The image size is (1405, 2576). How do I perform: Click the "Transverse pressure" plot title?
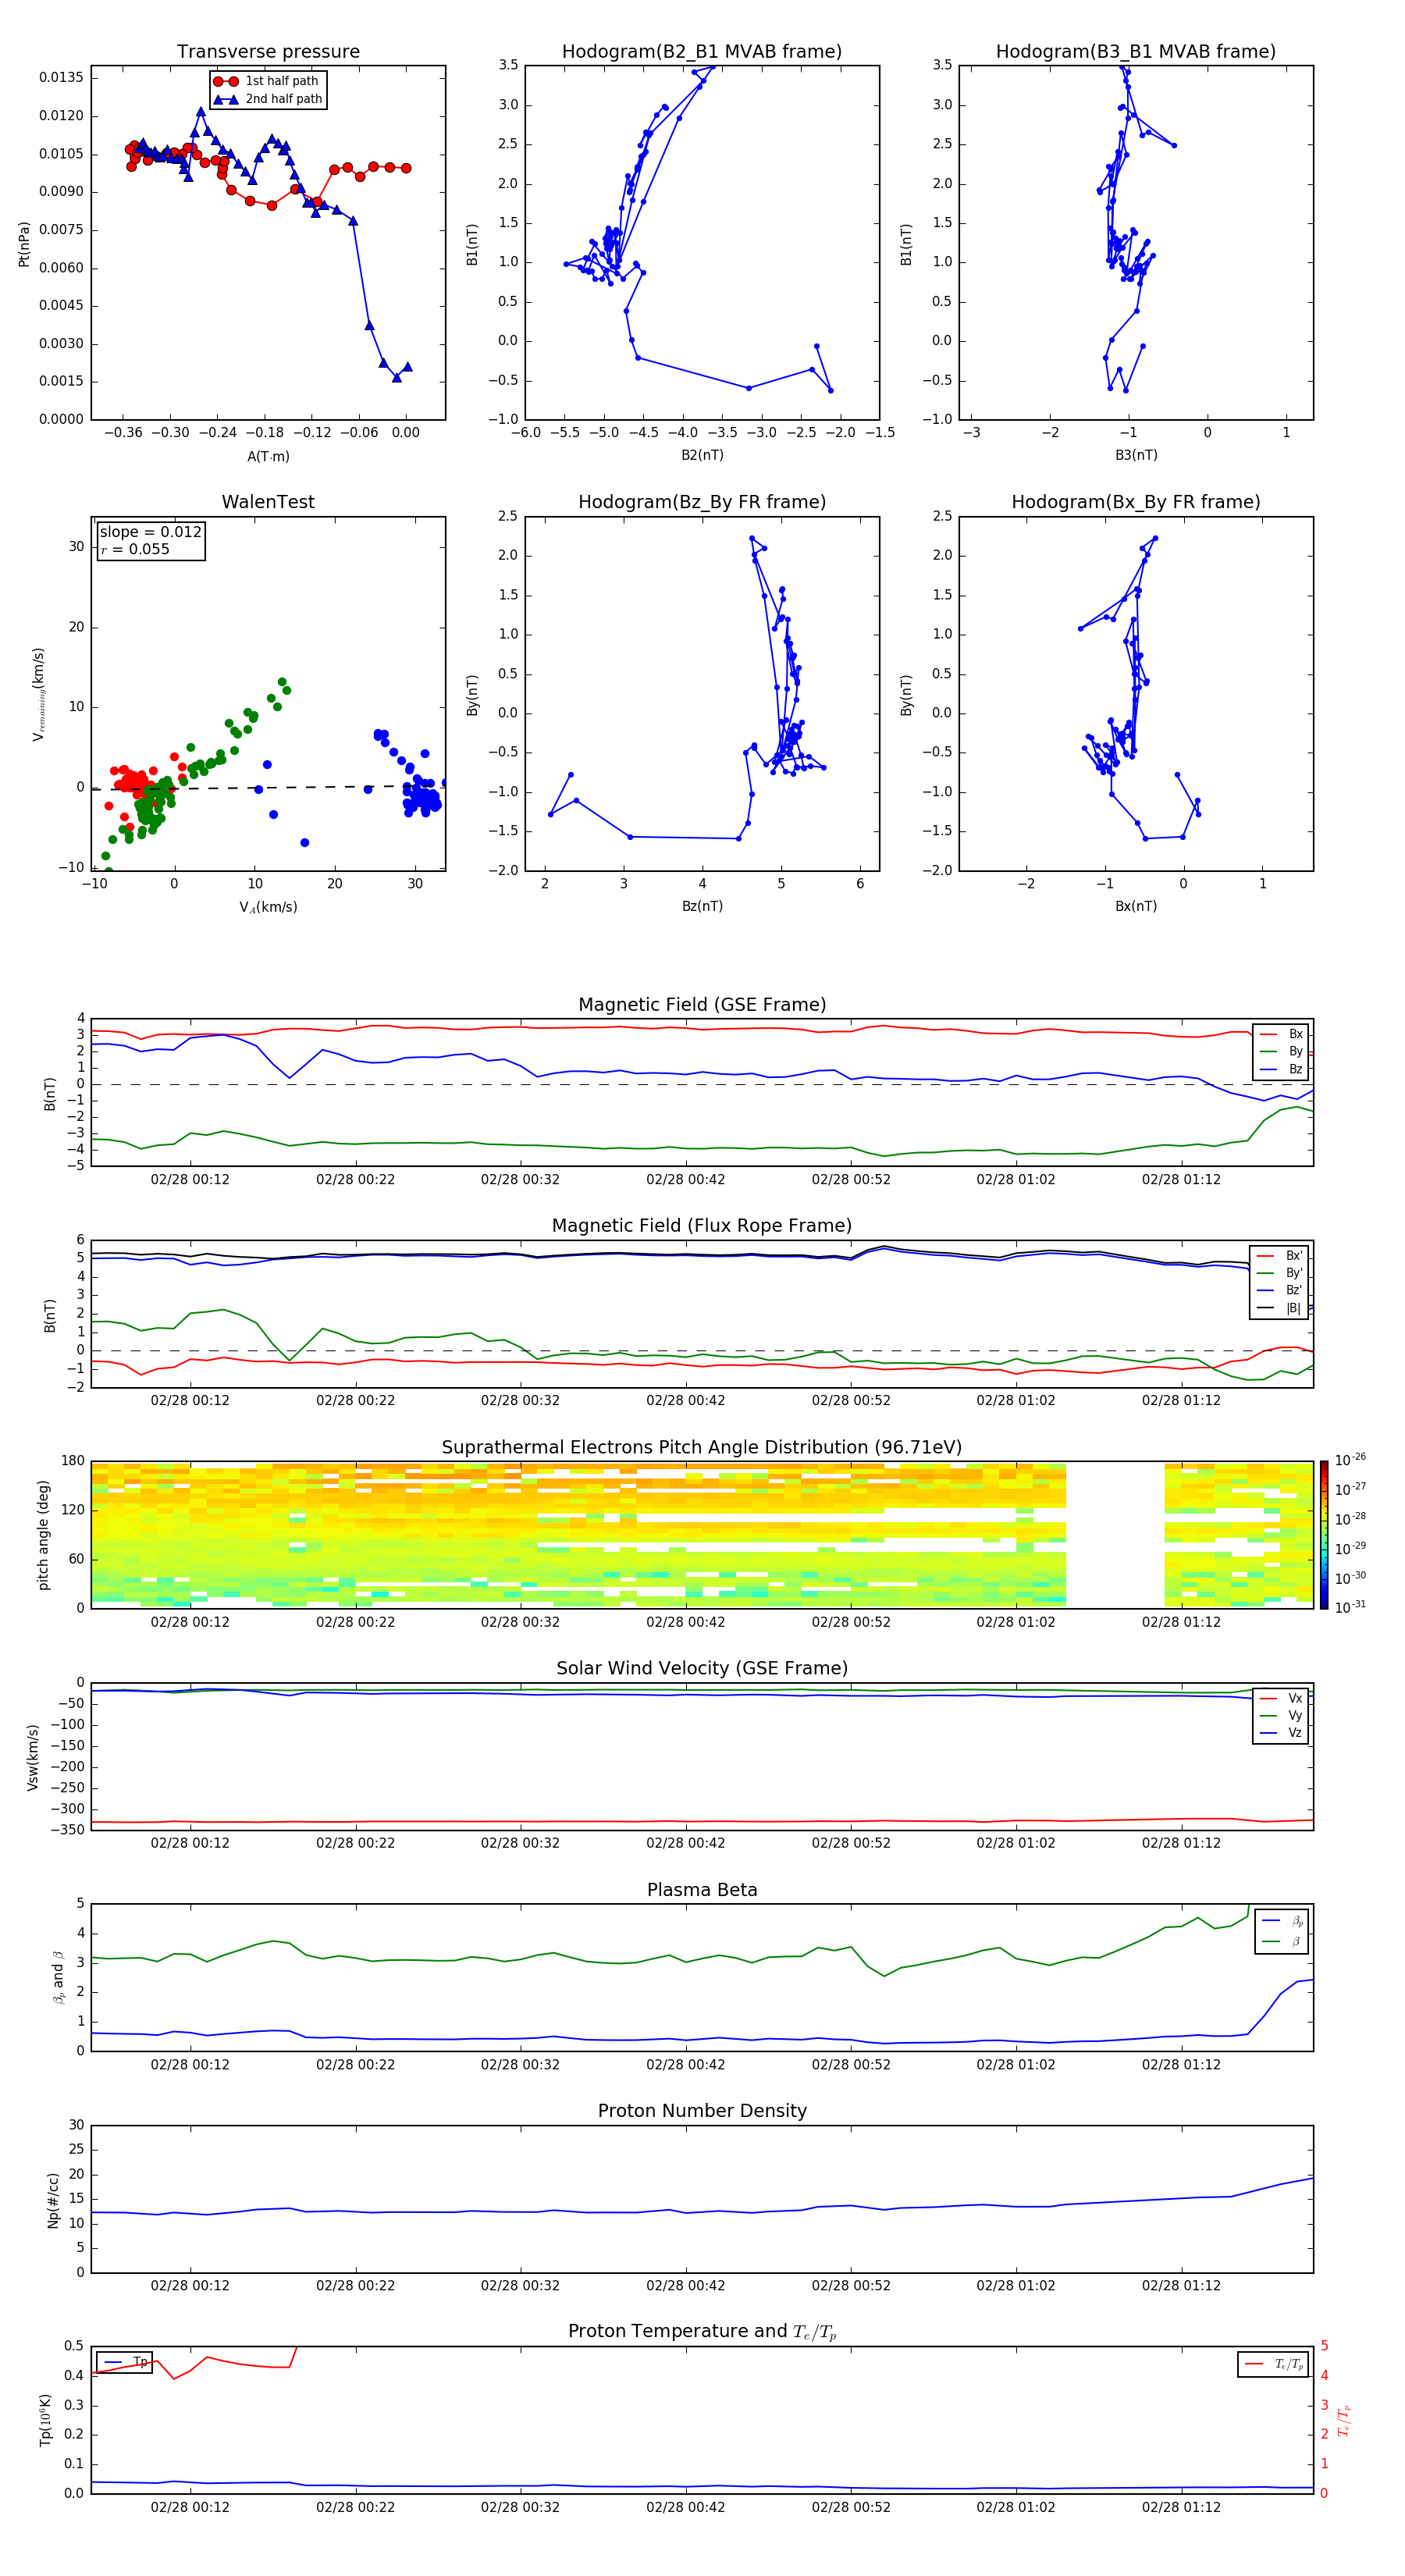[x=268, y=52]
